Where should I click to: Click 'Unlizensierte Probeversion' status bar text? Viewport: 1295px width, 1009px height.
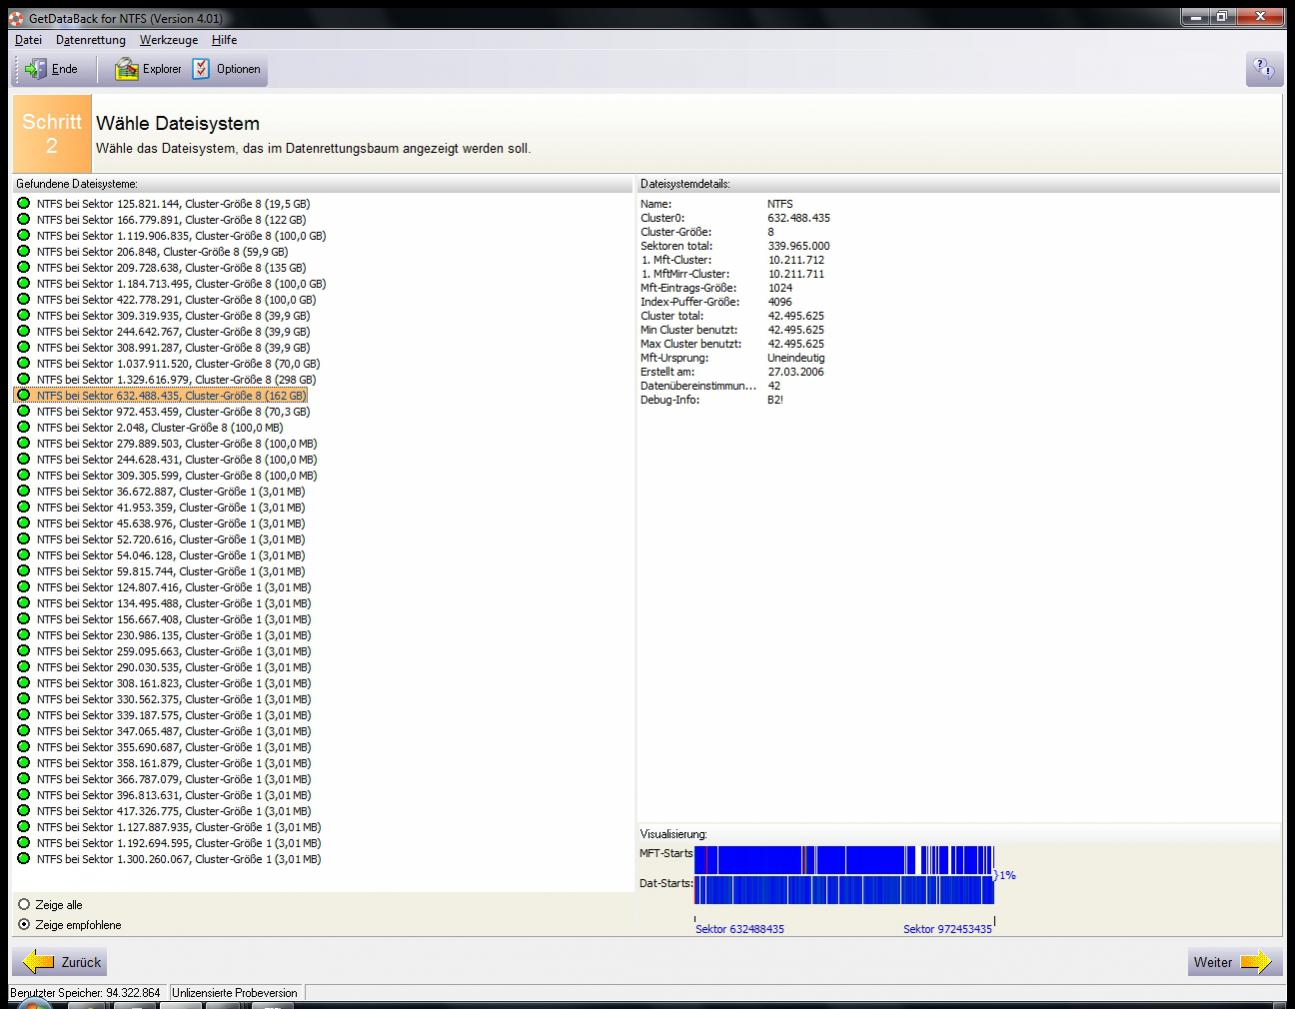click(x=235, y=993)
